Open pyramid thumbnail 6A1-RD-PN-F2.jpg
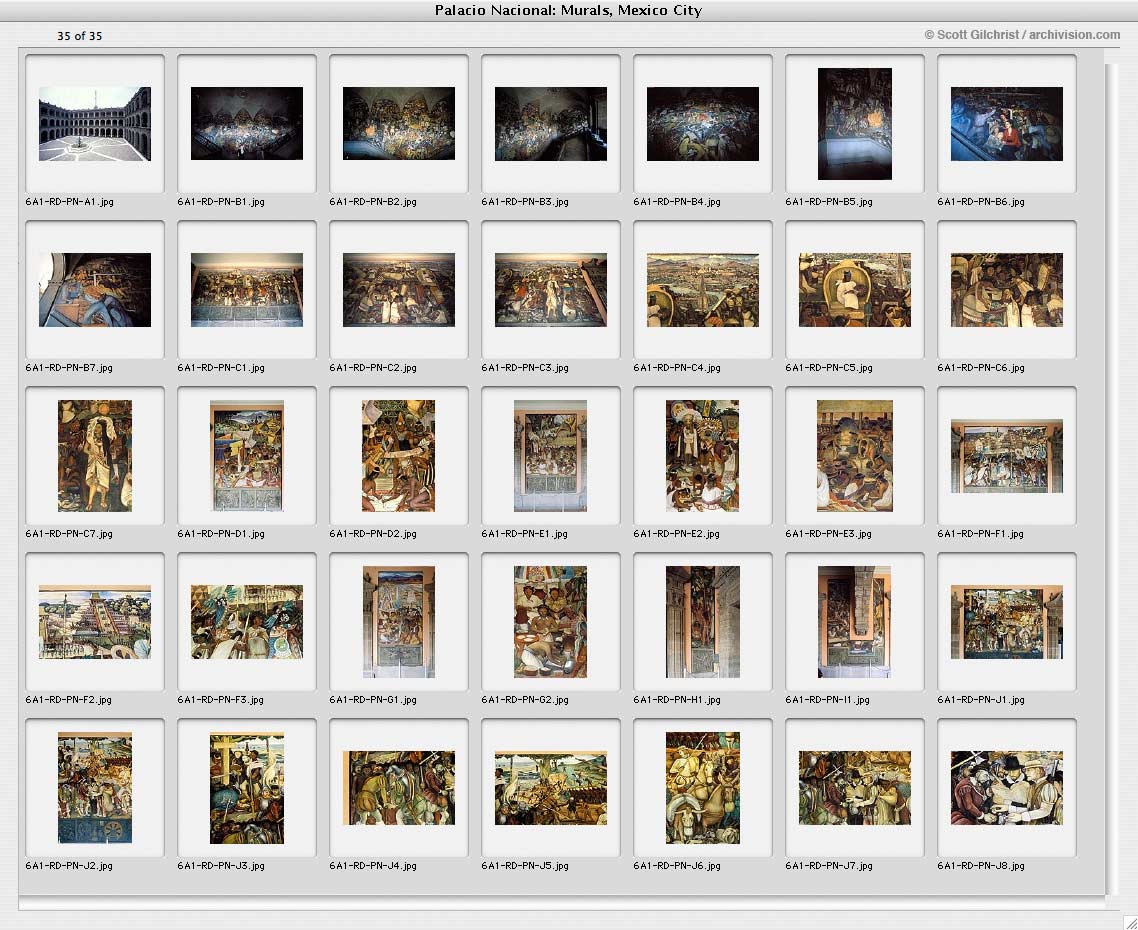The height and width of the screenshot is (930, 1138). (x=95, y=622)
